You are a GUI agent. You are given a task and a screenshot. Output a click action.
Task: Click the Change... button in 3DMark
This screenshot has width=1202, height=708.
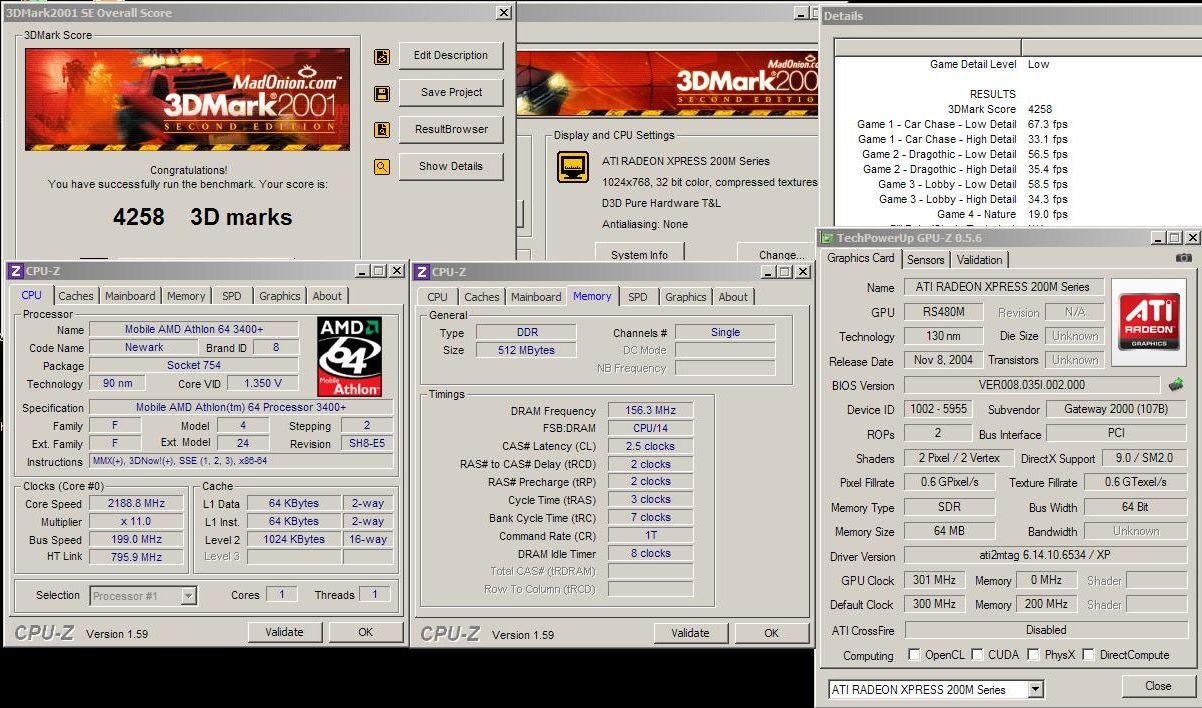tap(781, 253)
